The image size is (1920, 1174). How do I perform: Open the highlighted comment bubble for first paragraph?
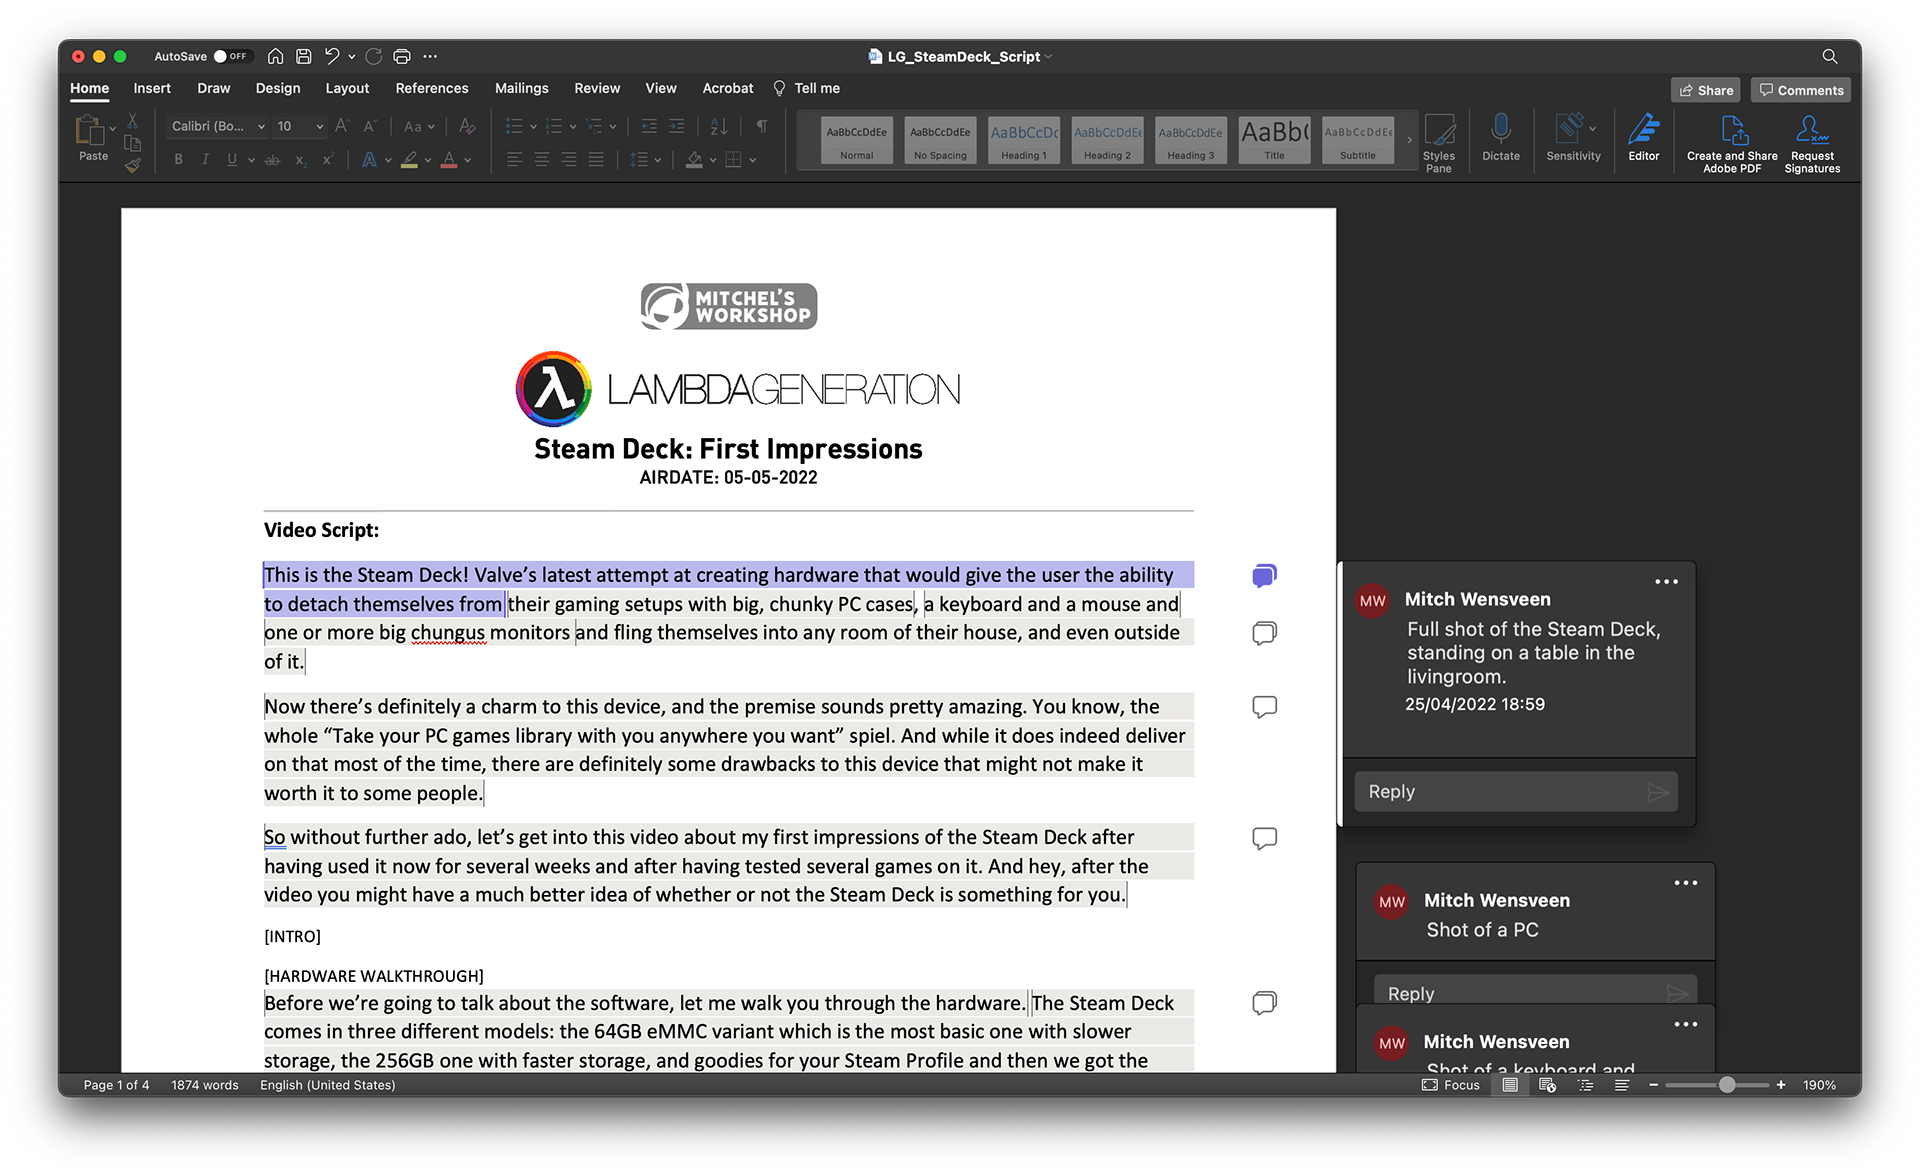1264,575
